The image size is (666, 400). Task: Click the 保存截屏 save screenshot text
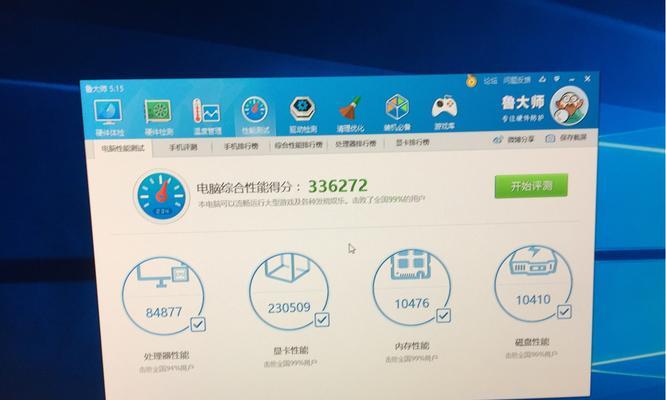[x=573, y=138]
